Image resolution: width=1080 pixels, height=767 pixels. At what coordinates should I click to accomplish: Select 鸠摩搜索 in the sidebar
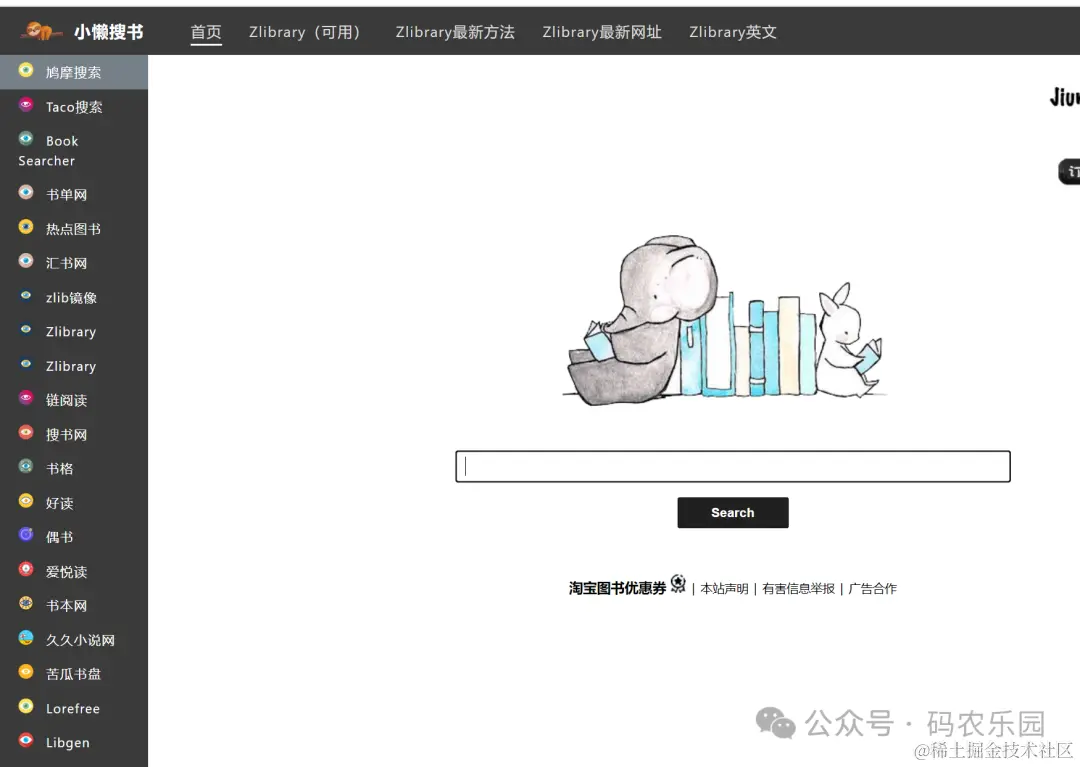tap(74, 72)
